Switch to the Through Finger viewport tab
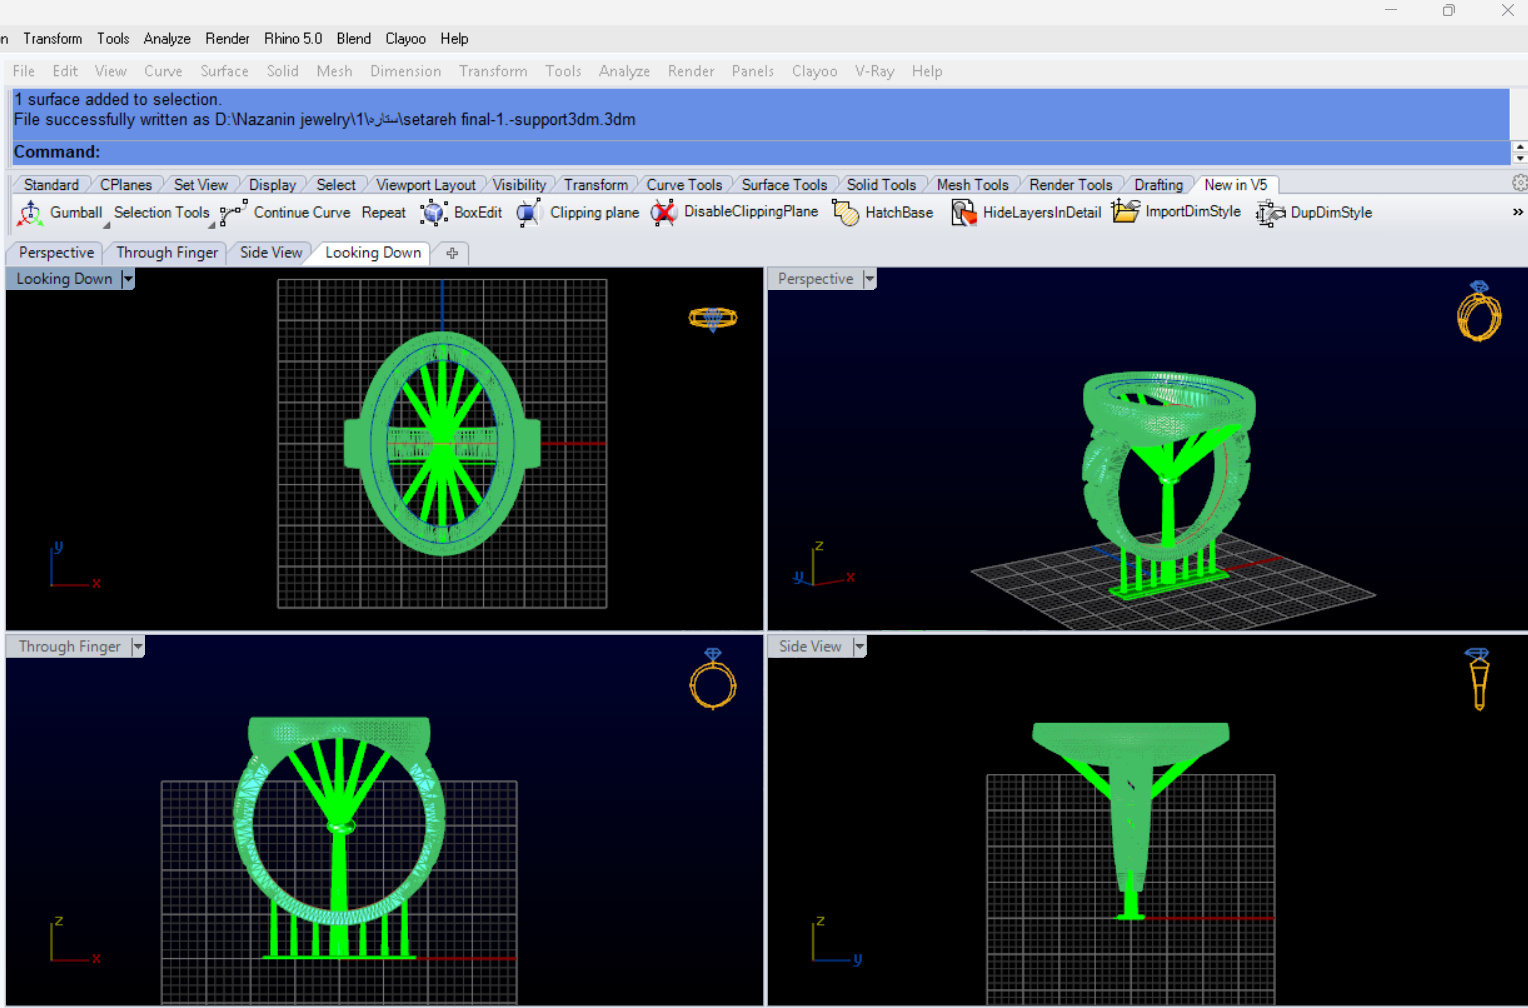Image resolution: width=1528 pixels, height=1008 pixels. click(166, 253)
